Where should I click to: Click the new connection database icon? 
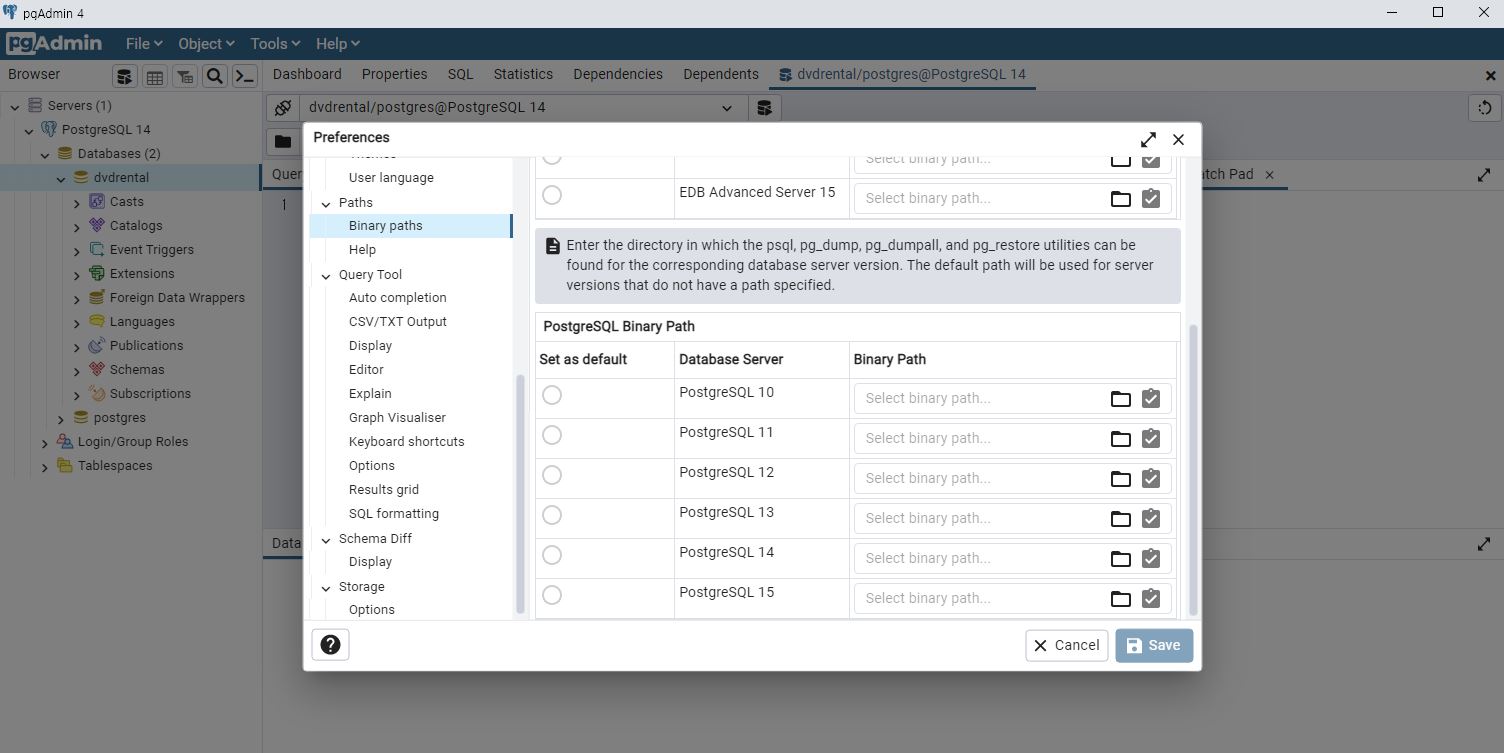764,108
